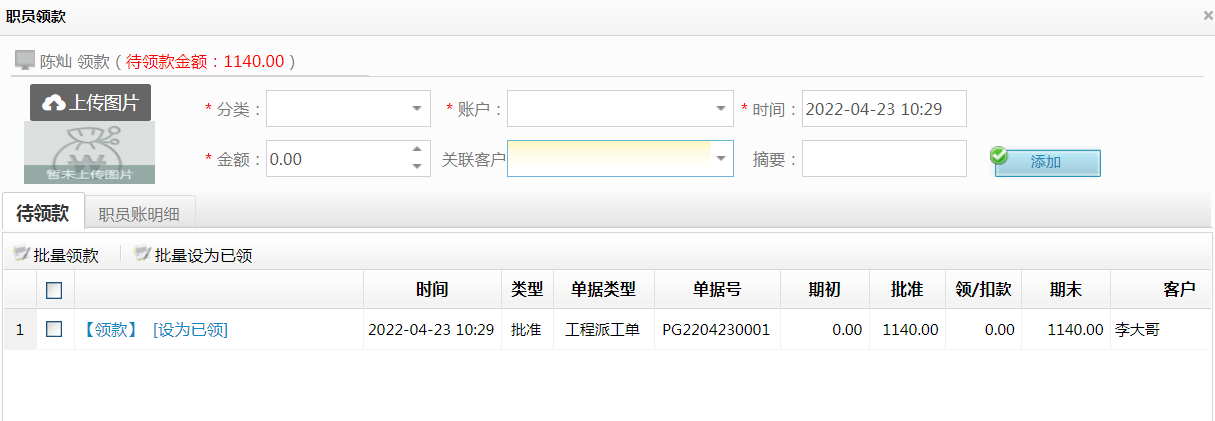Select the 待领款 tab

point(43,213)
